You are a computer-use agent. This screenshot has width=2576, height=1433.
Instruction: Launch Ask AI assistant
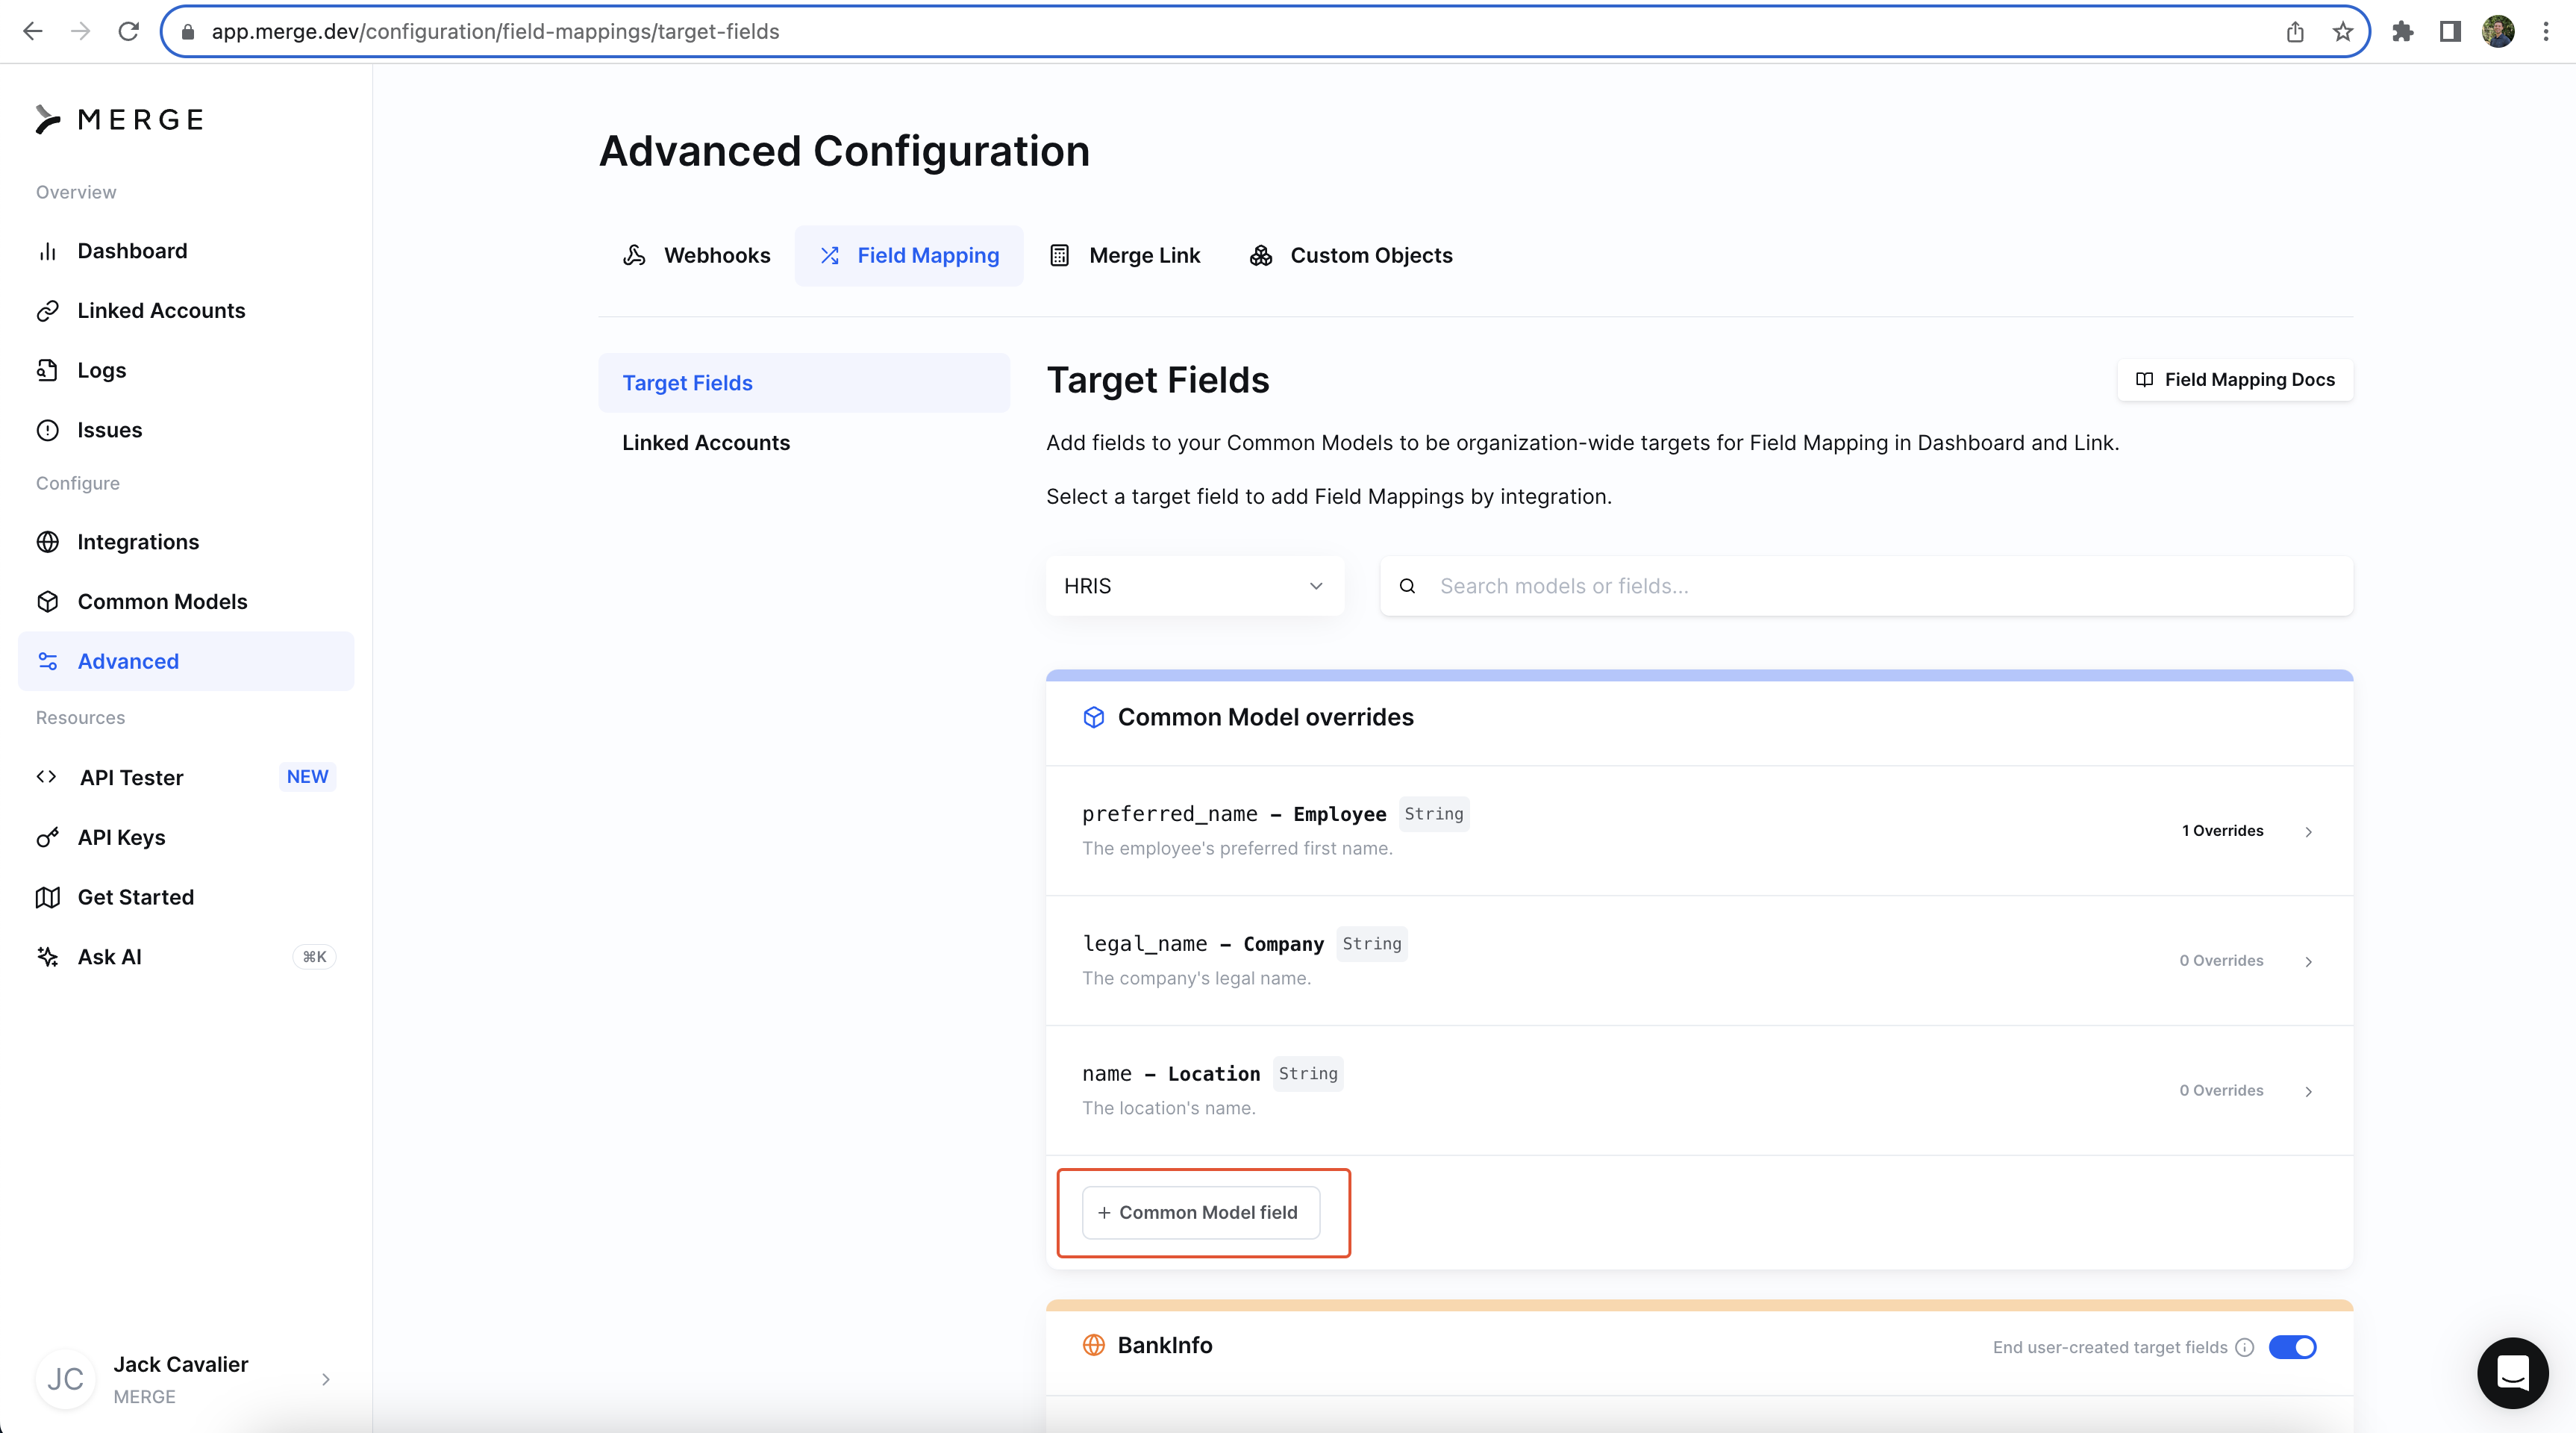pos(109,957)
